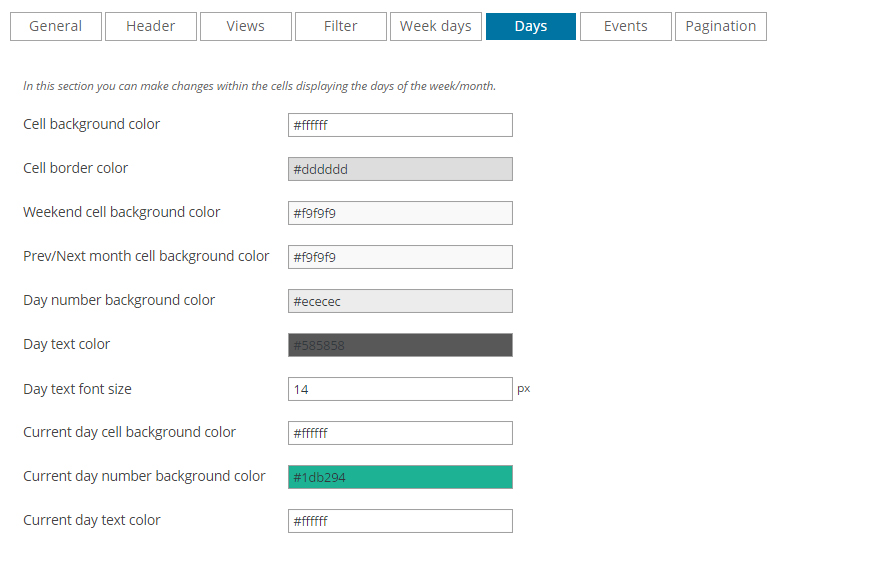
Task: Click the Cell background color field
Action: coord(400,125)
